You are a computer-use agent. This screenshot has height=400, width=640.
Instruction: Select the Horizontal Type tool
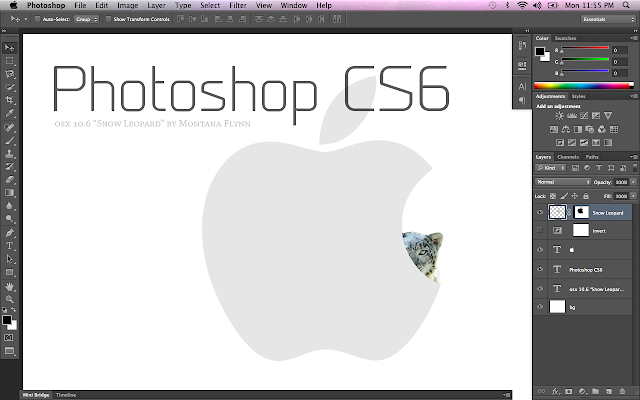(x=10, y=245)
